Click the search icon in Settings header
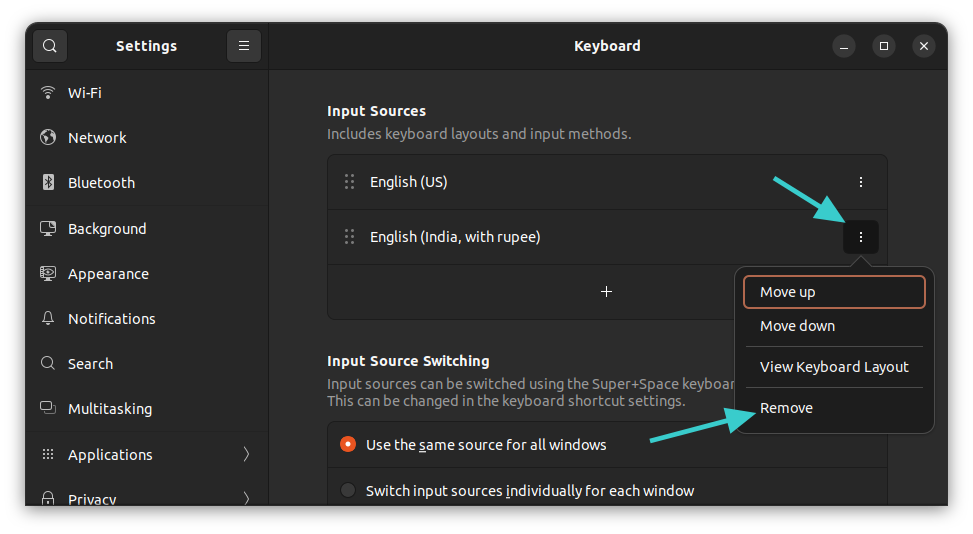Image resolution: width=973 pixels, height=534 pixels. point(49,46)
